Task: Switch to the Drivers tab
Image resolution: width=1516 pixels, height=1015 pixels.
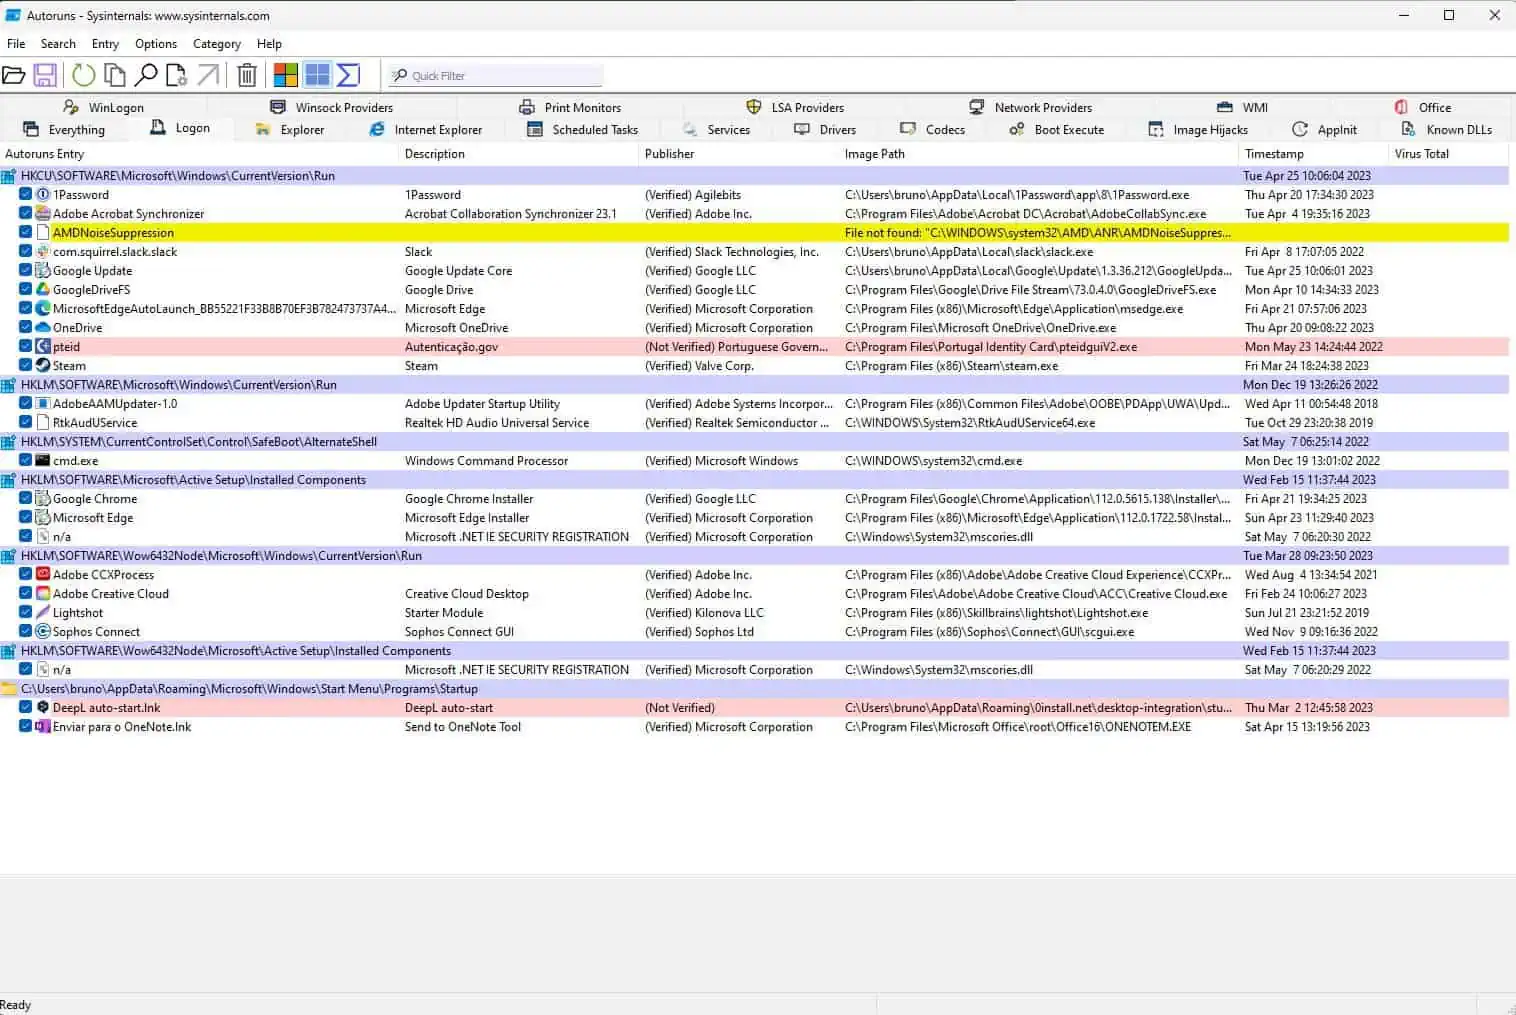Action: pyautogui.click(x=825, y=129)
